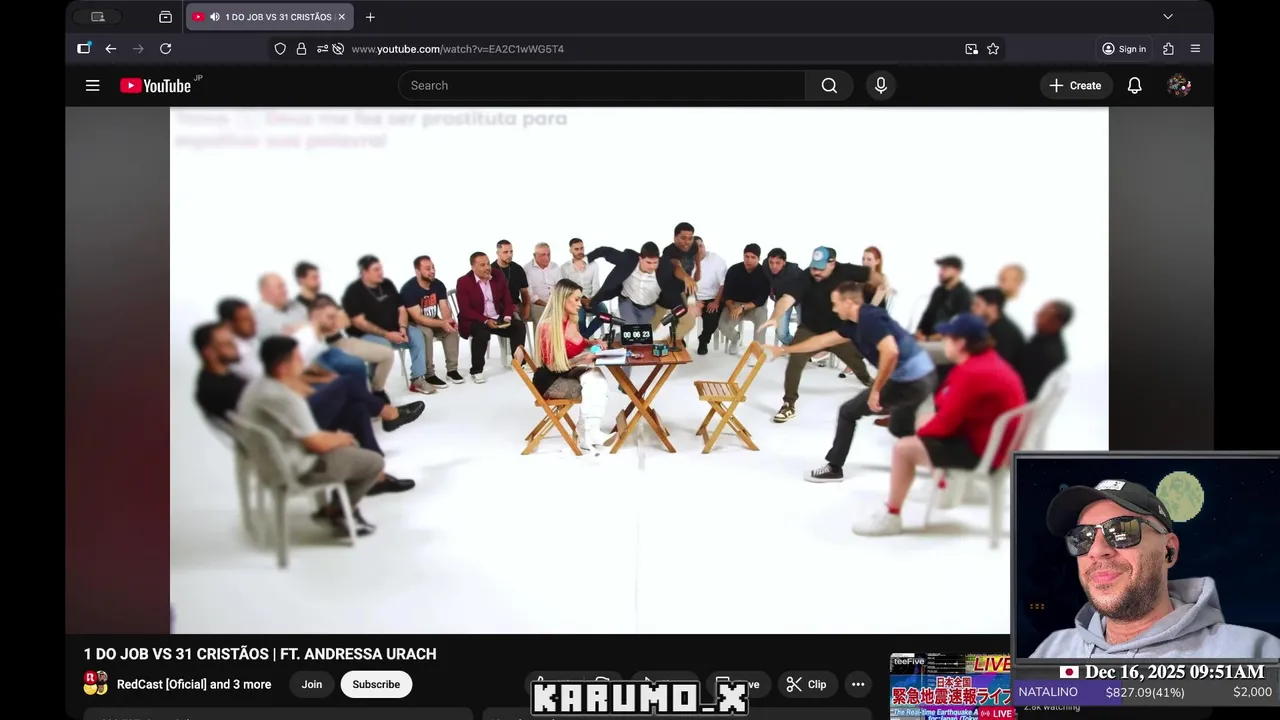Open the notifications bell

tap(1134, 86)
